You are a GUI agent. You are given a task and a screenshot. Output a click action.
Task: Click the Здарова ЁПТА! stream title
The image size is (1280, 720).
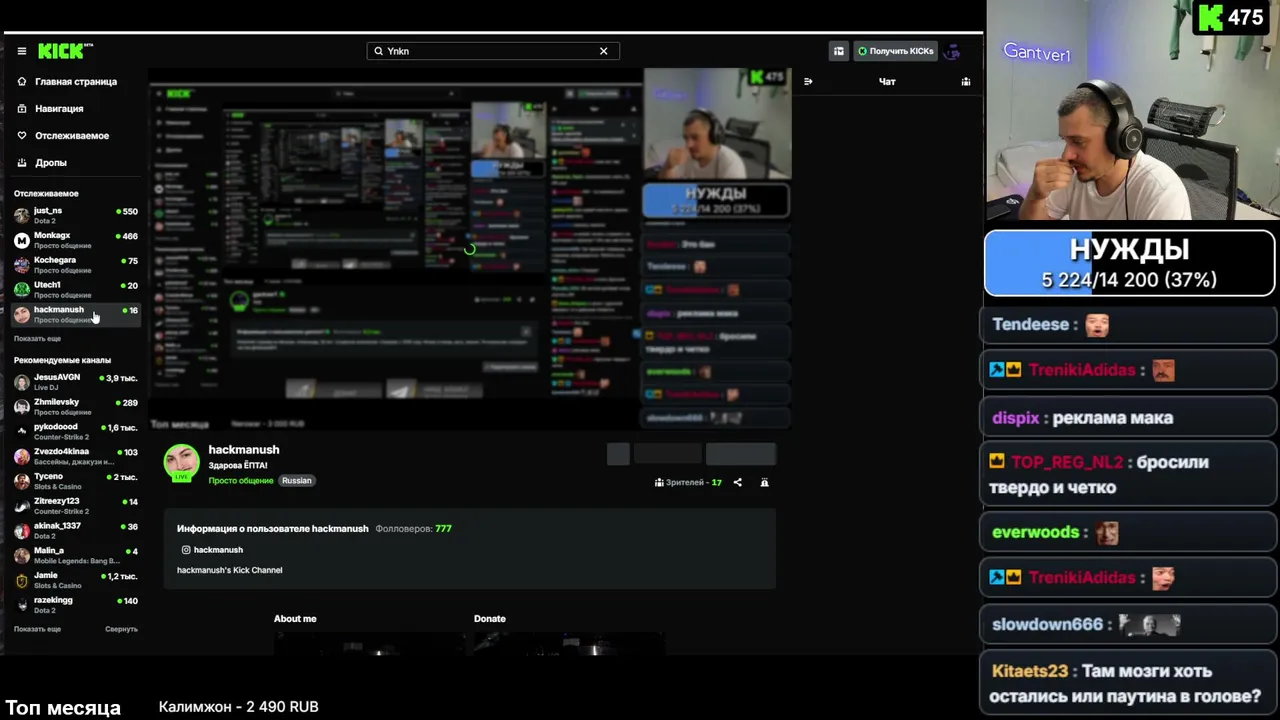[238, 466]
